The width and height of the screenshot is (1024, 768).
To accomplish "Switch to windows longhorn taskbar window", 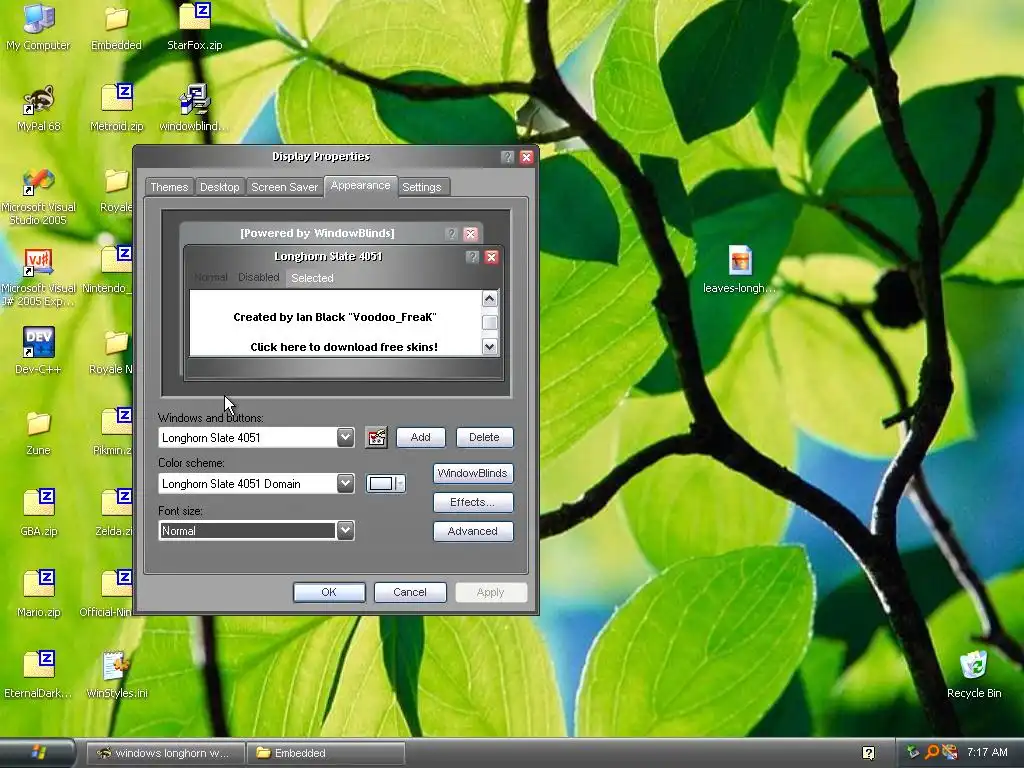I will coord(166,753).
